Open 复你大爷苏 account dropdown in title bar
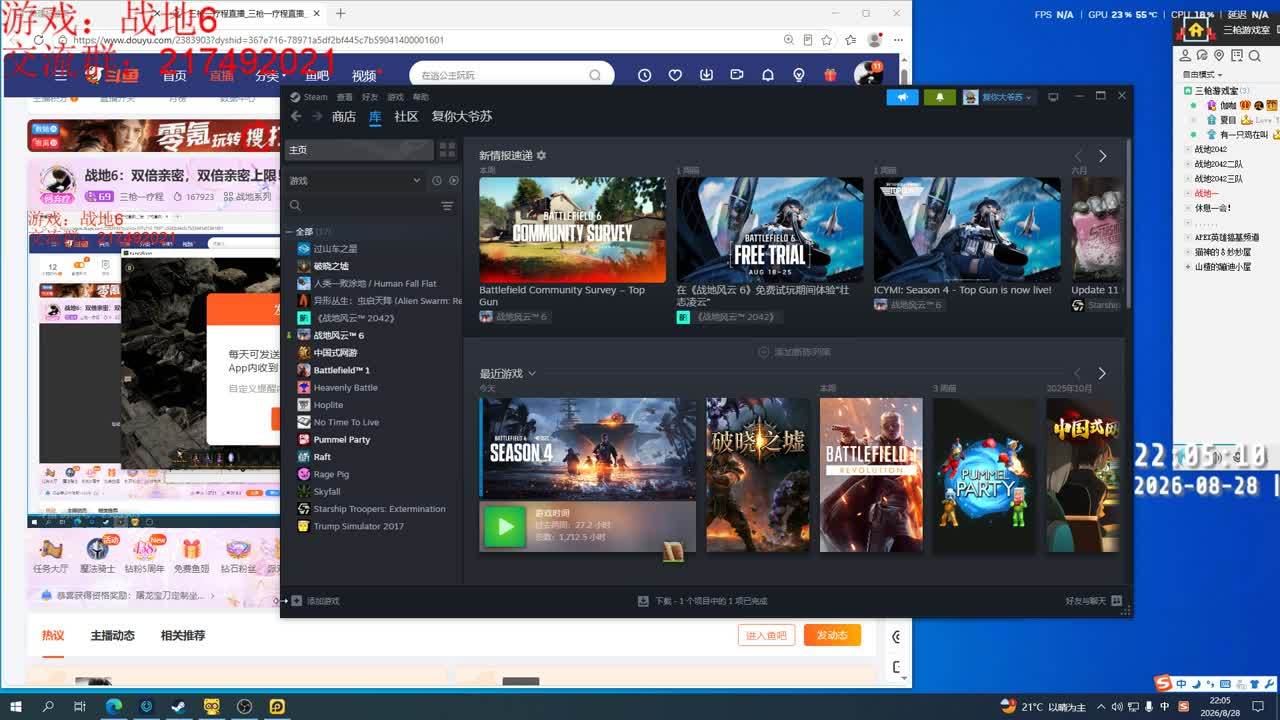1280x720 pixels. point(998,97)
